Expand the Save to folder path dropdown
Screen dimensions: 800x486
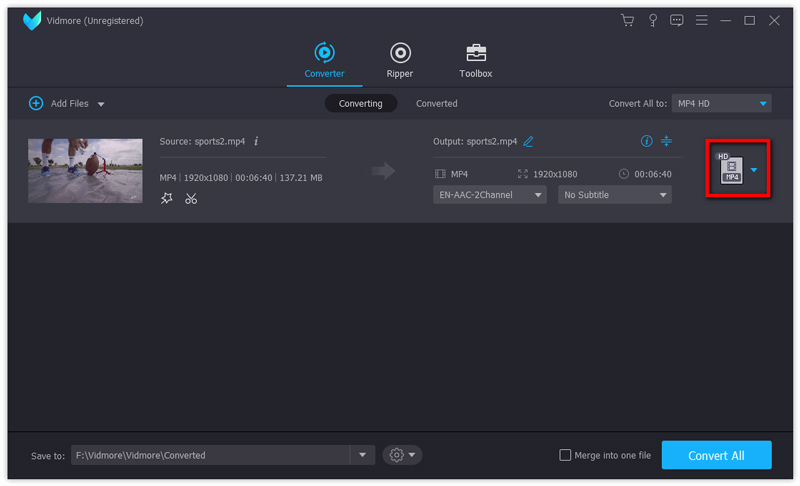[362, 455]
